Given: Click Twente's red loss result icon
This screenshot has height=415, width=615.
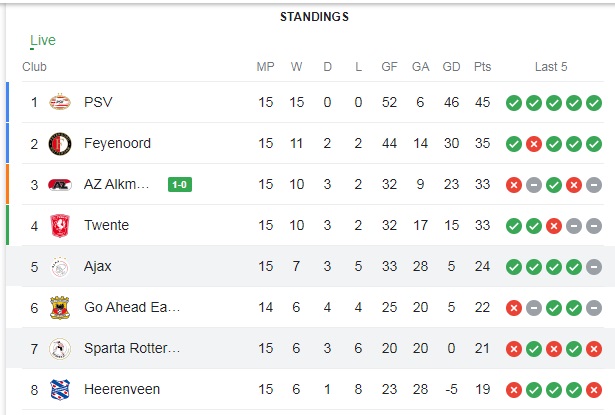Looking at the screenshot, I should click(554, 226).
